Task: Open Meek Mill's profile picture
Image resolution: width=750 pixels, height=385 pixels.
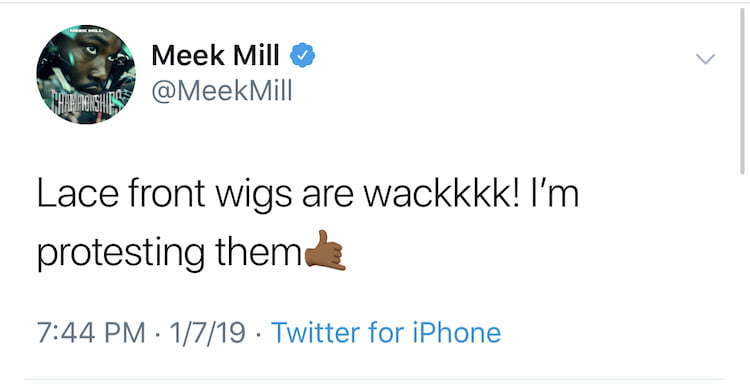Action: [x=86, y=74]
